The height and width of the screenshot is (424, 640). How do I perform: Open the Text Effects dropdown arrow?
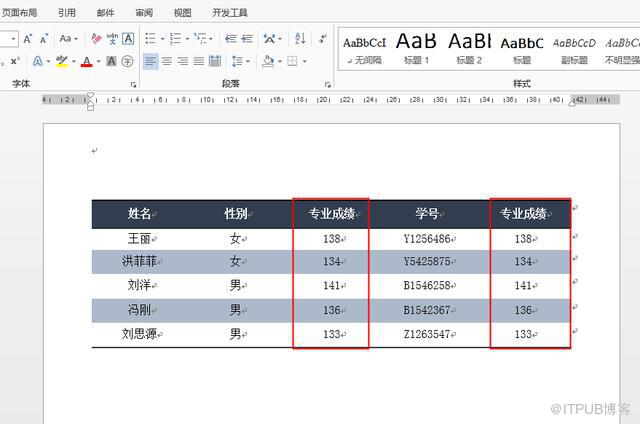[x=49, y=62]
